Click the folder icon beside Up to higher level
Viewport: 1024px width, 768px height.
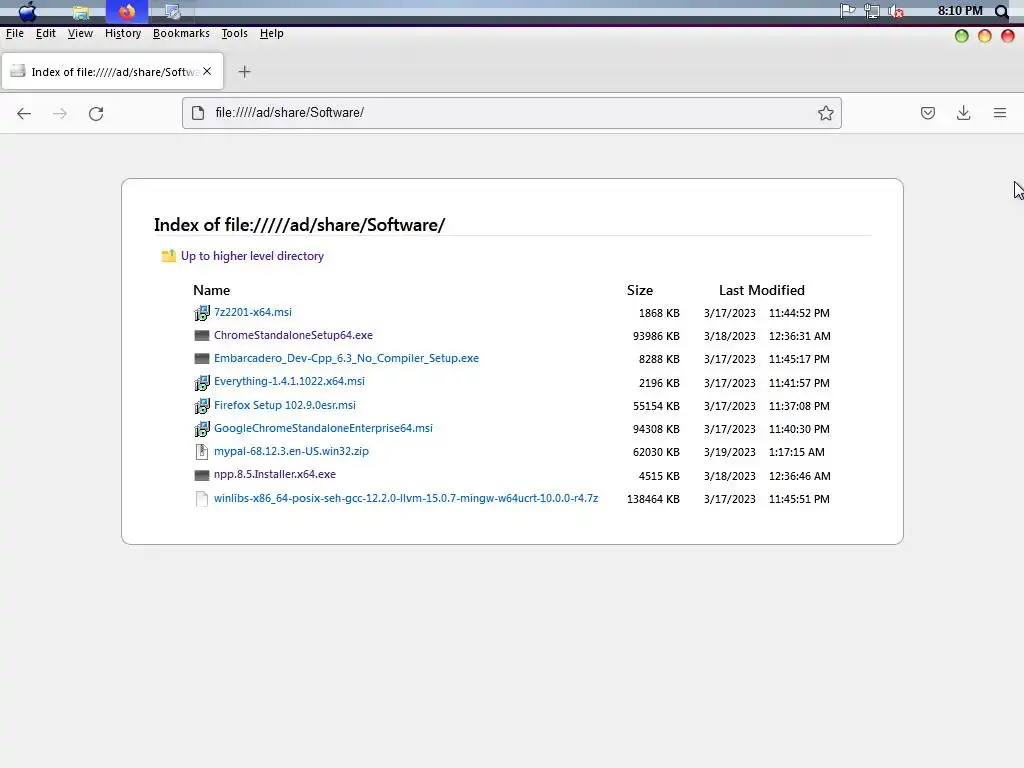click(x=168, y=256)
